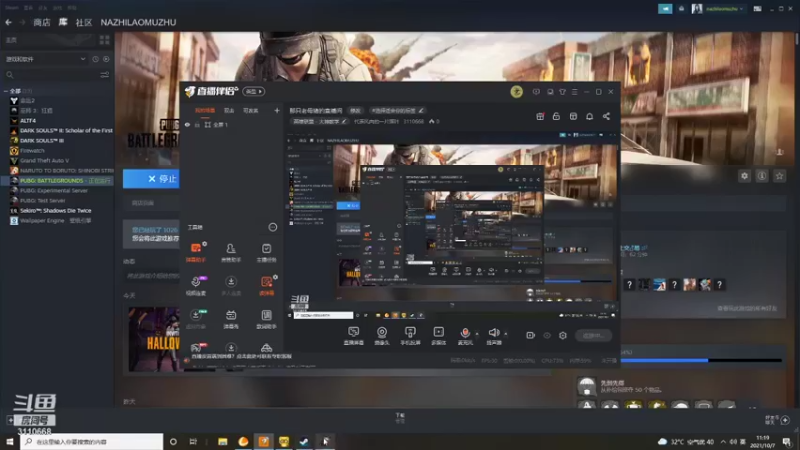Open the notification bell in streaming app
800x450 pixels.
point(589,116)
